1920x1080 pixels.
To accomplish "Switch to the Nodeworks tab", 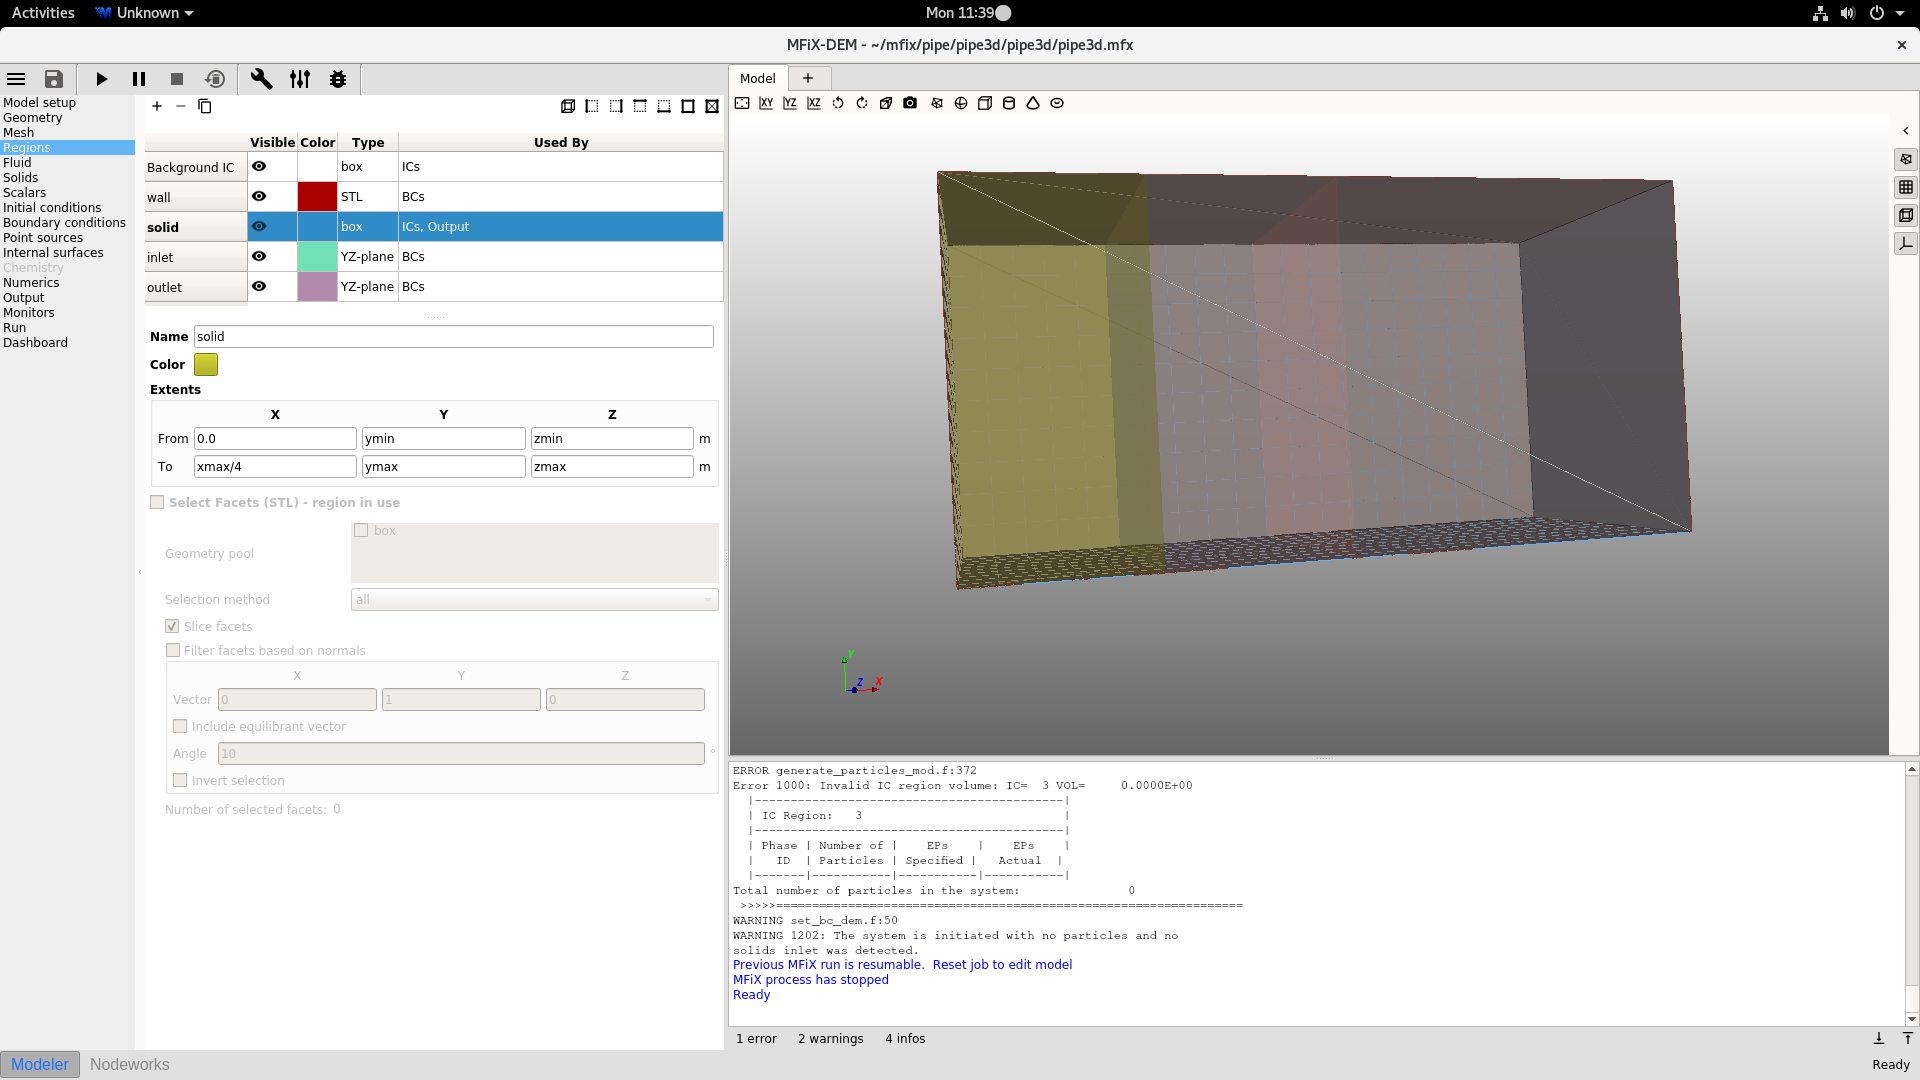I will (129, 1064).
